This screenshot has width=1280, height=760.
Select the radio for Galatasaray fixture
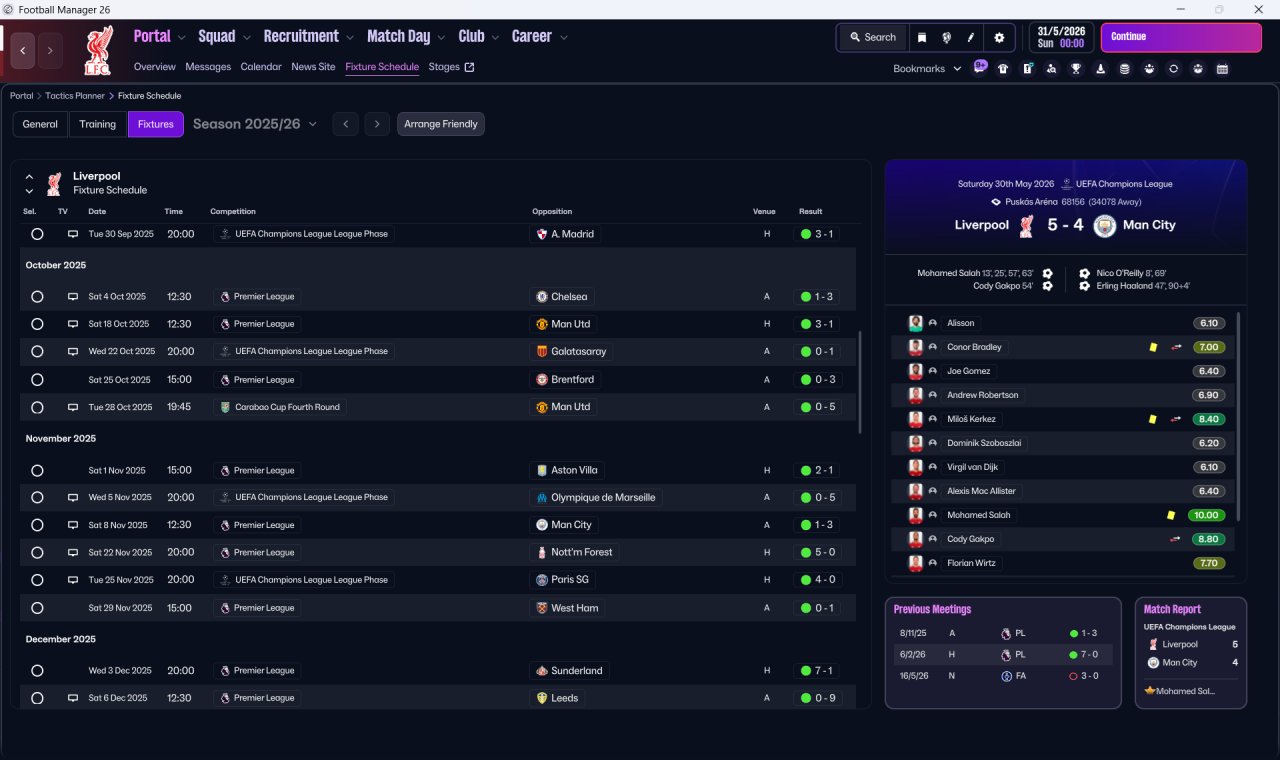pos(37,352)
